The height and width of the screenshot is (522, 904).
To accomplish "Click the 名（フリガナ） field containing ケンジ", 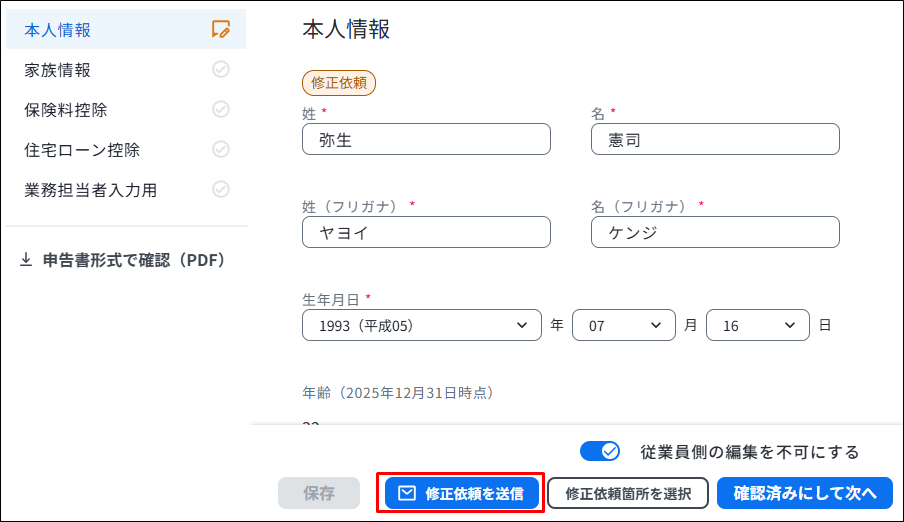I will (715, 232).
